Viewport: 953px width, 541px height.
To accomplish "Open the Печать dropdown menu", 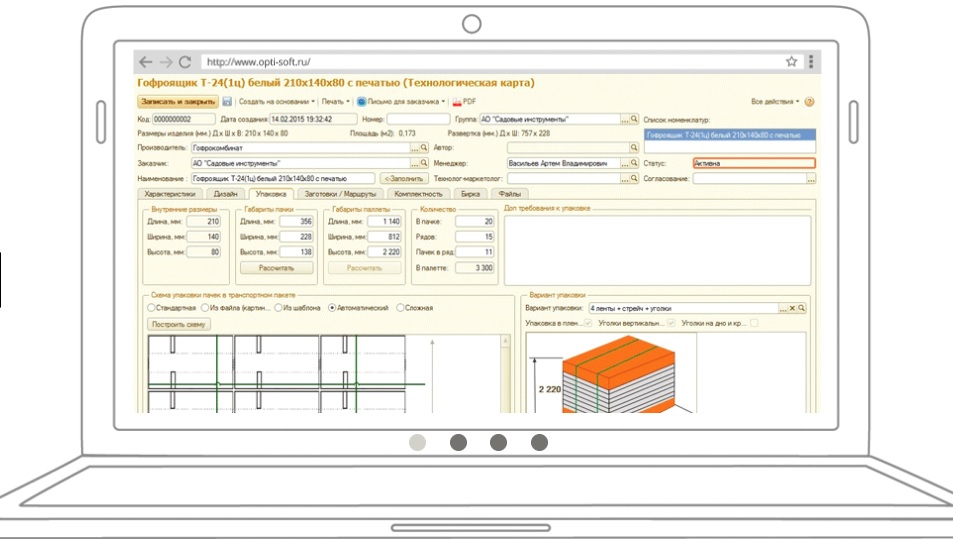I will 335,102.
